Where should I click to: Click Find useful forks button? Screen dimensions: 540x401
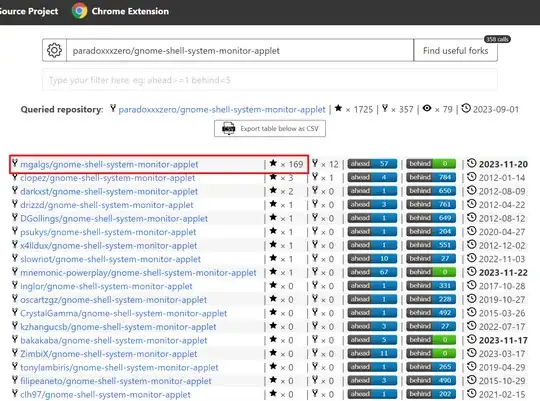click(x=455, y=51)
